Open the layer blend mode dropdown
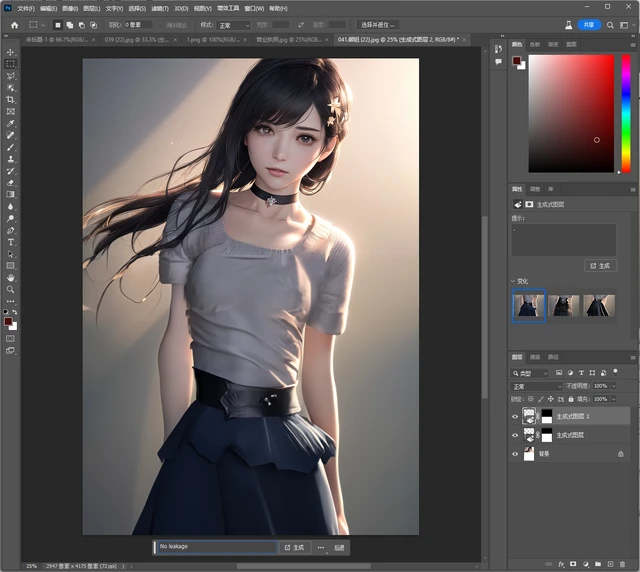Viewport: 640px width, 572px height. 538,386
